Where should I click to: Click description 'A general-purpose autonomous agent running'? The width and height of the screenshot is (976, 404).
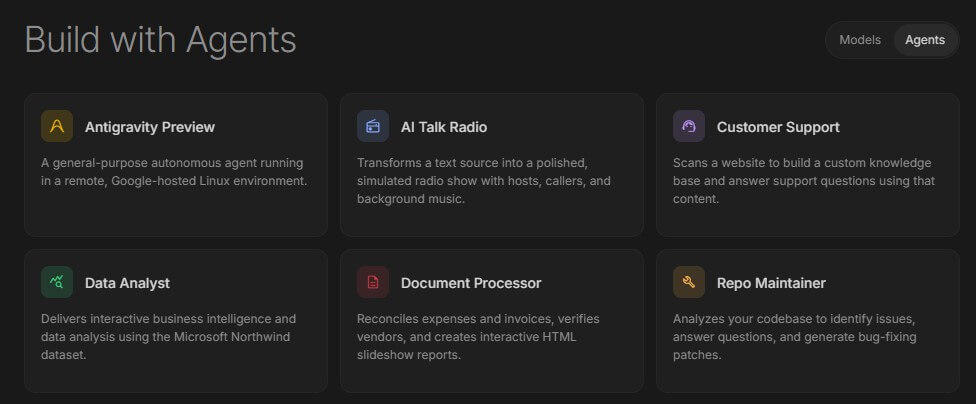(172, 163)
